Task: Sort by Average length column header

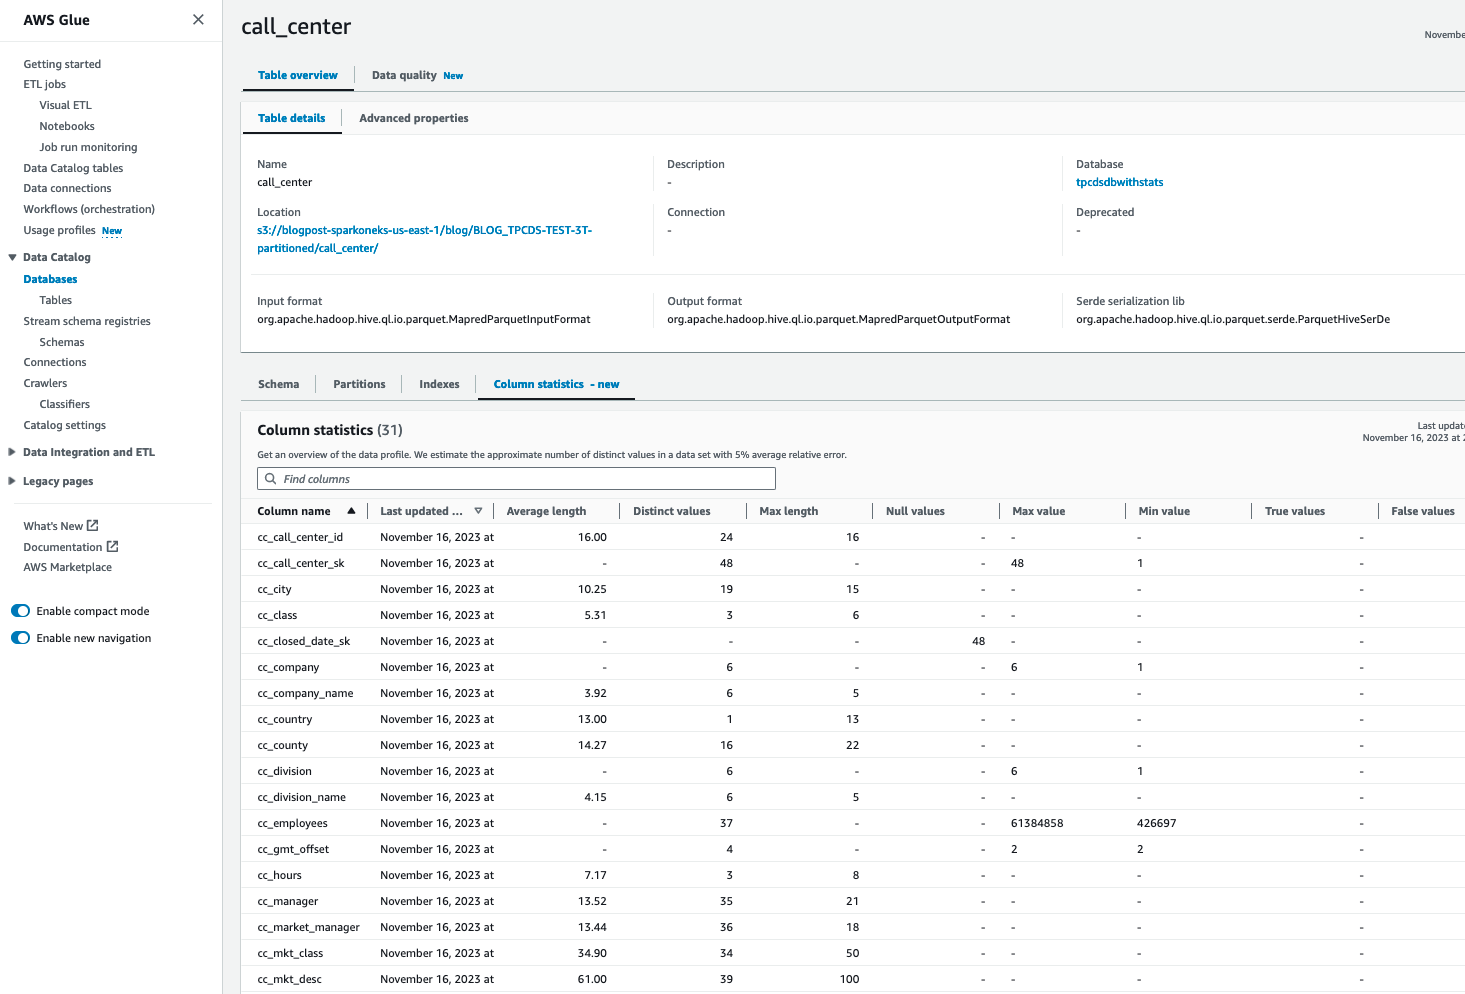Action: 546,511
